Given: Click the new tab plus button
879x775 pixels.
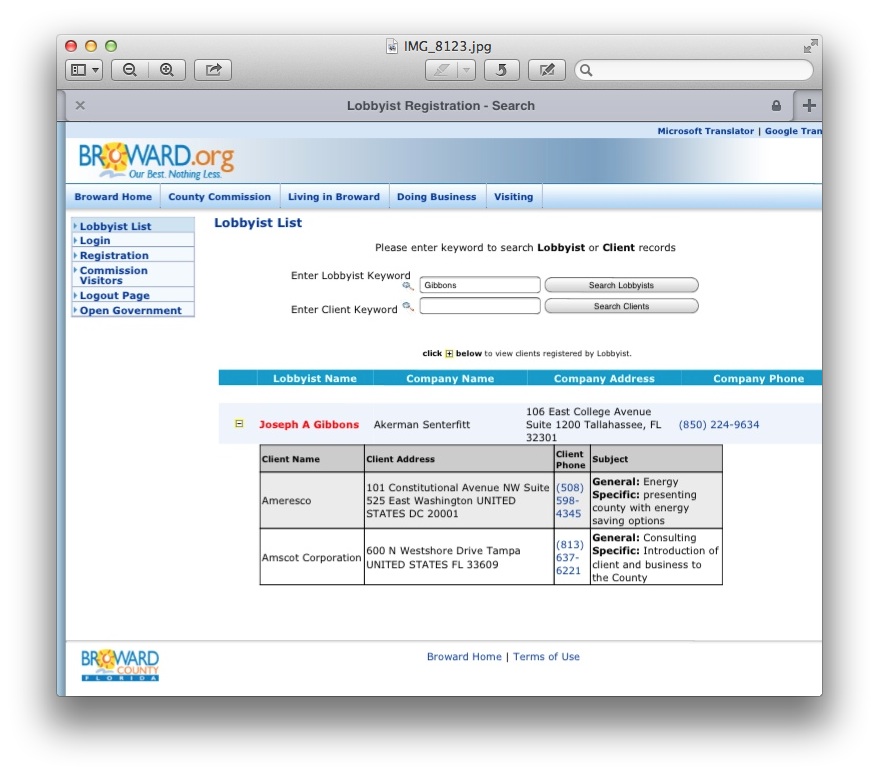Looking at the screenshot, I should (x=809, y=105).
